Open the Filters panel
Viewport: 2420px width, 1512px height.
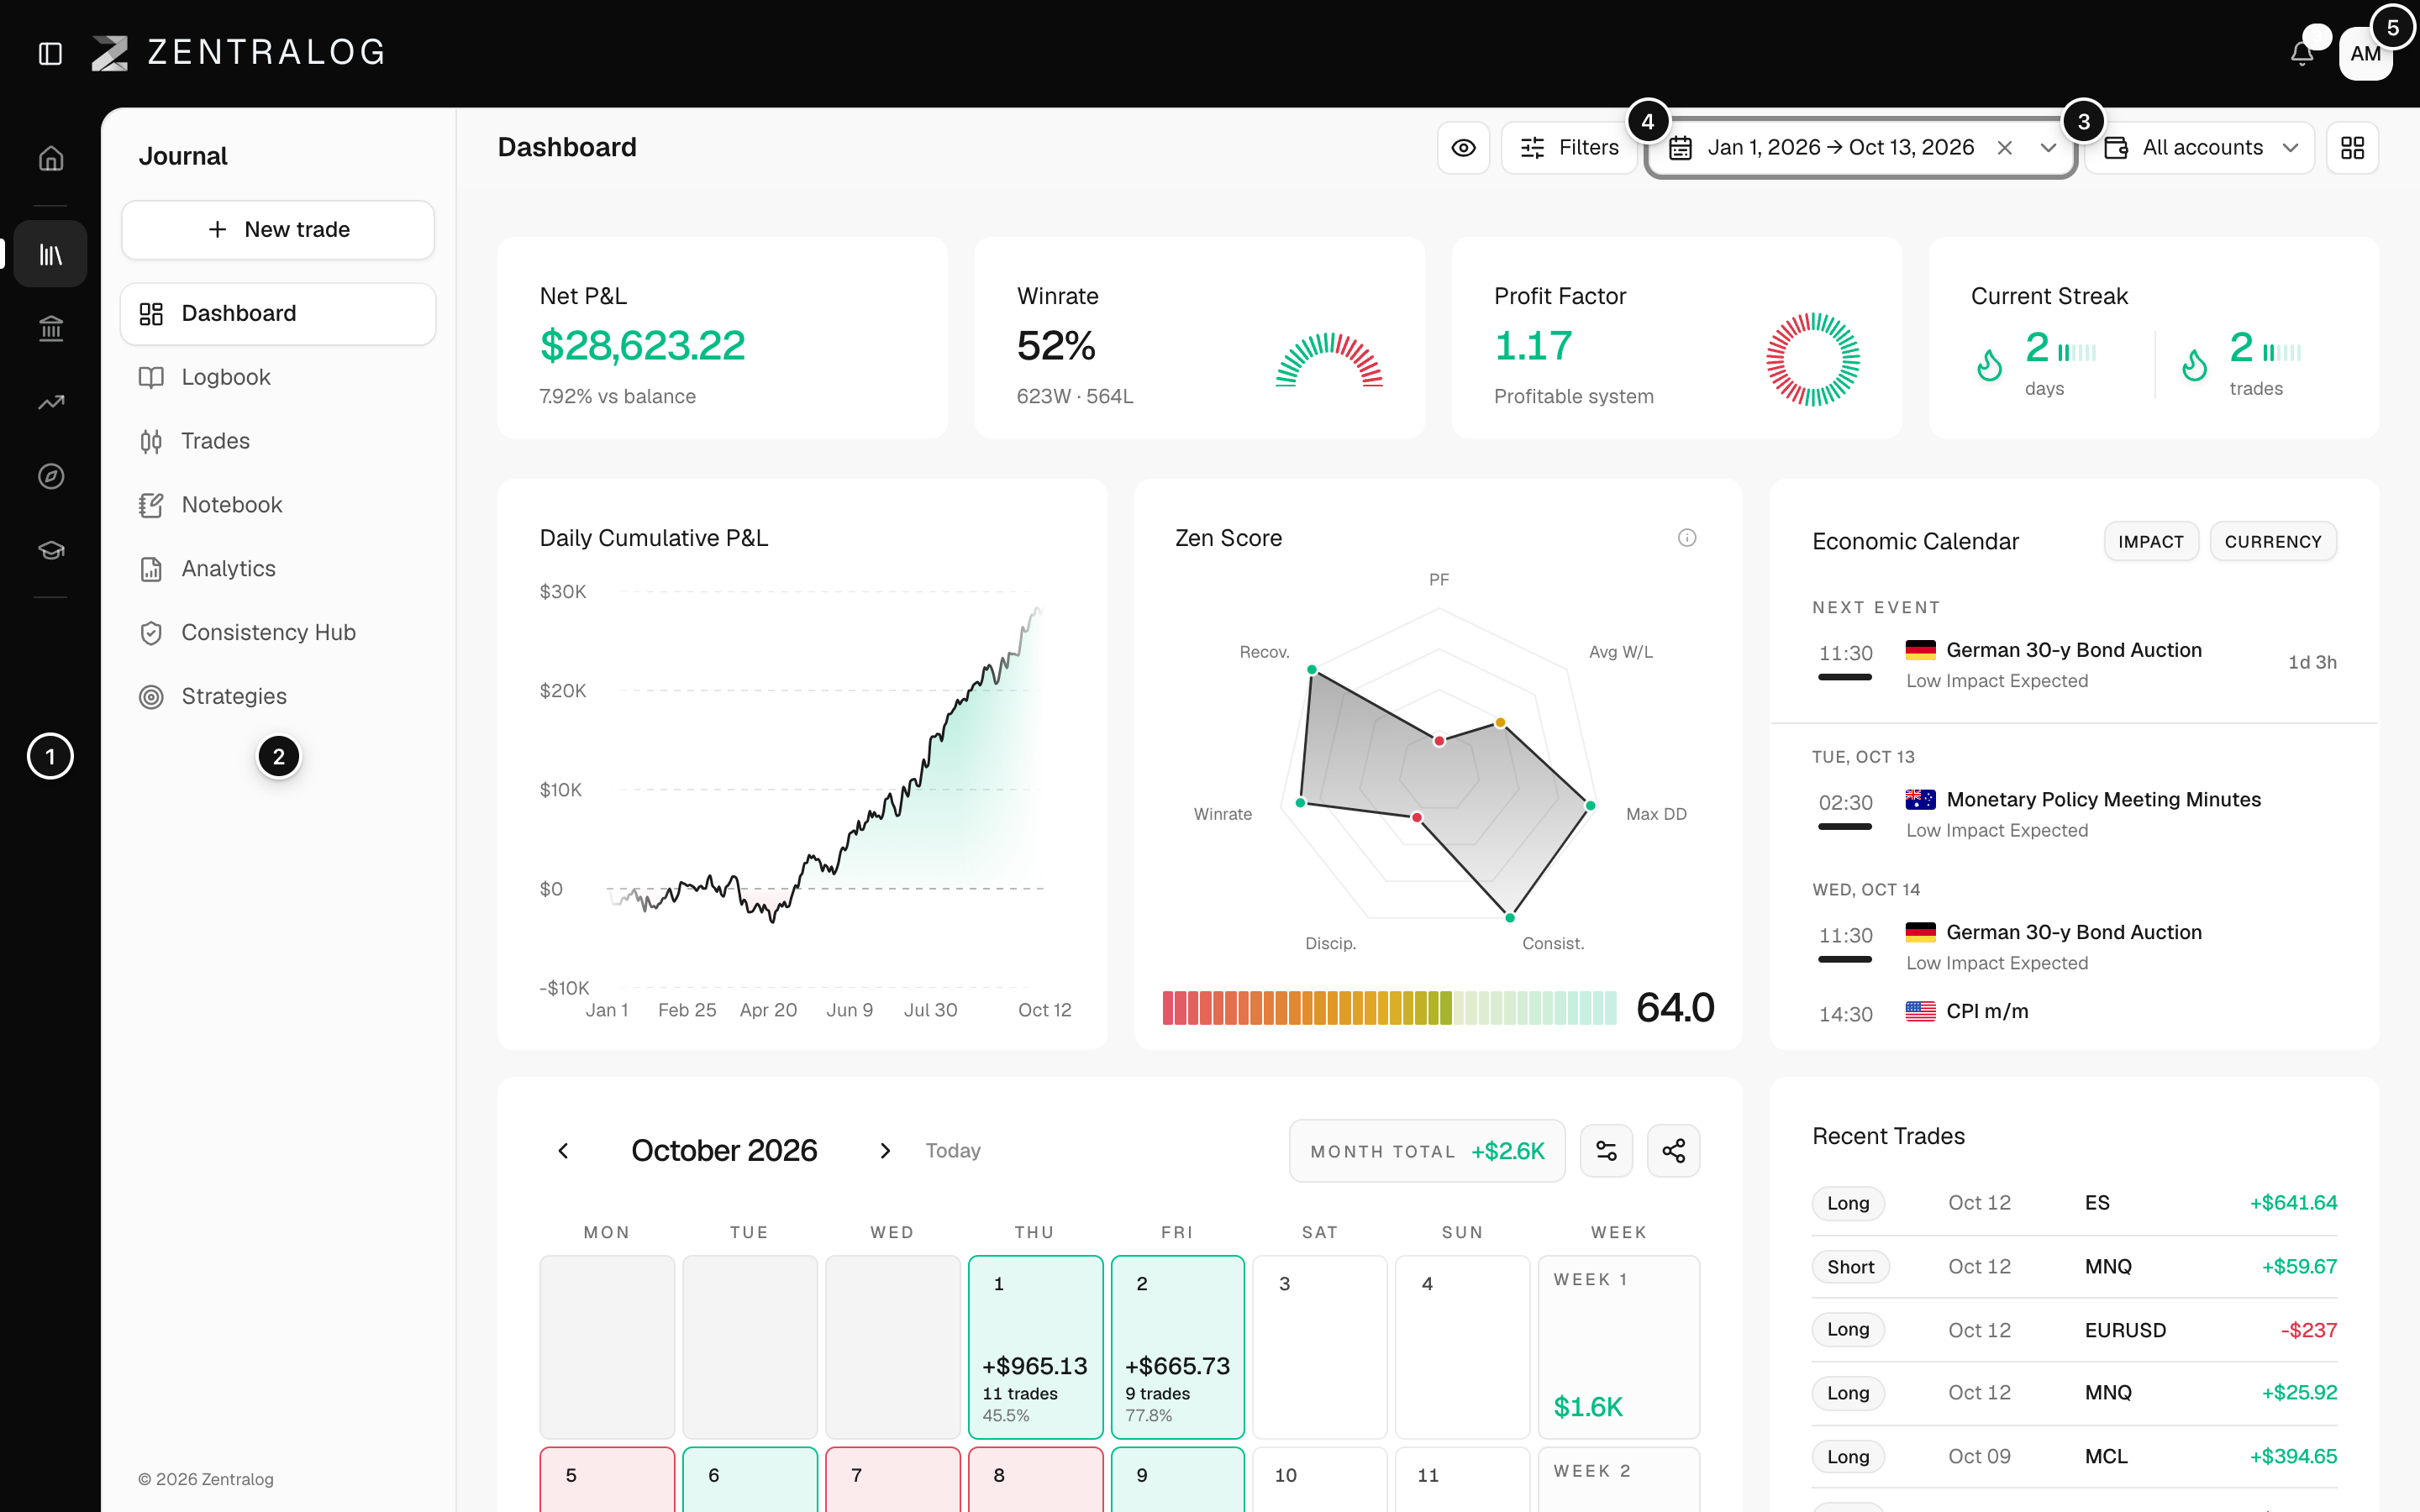(x=1568, y=148)
